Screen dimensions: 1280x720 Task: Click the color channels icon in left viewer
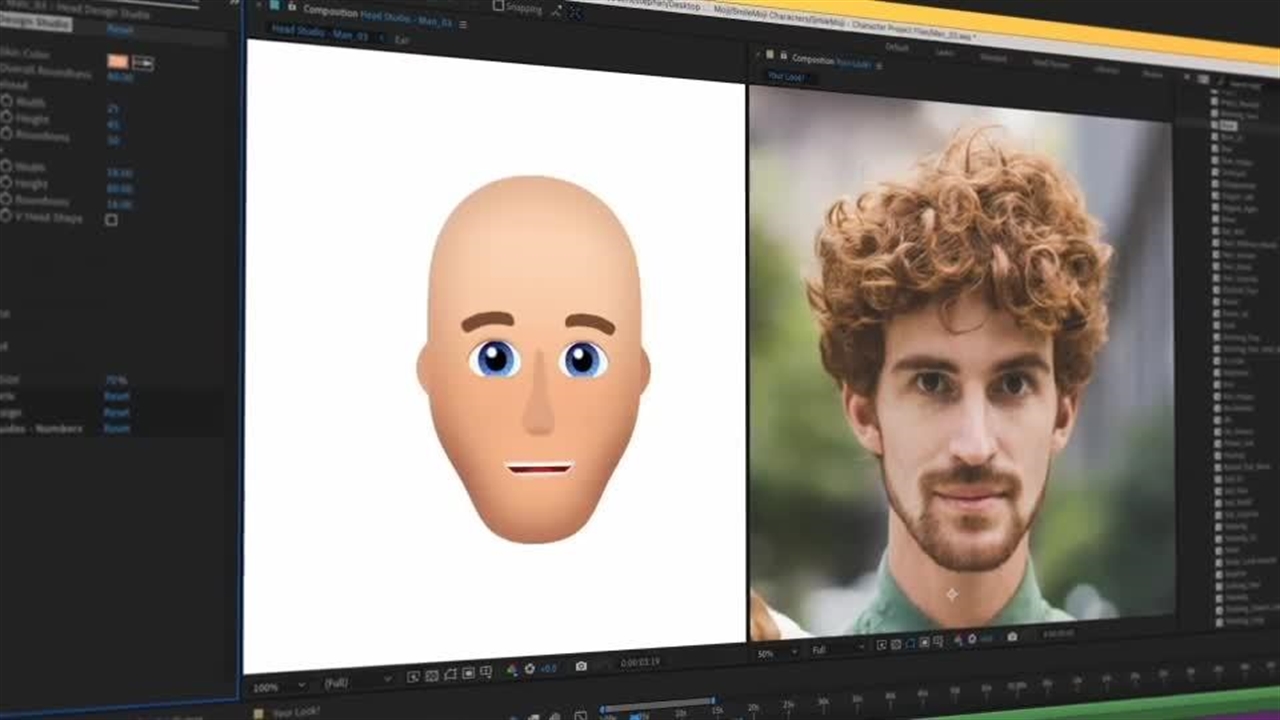512,670
